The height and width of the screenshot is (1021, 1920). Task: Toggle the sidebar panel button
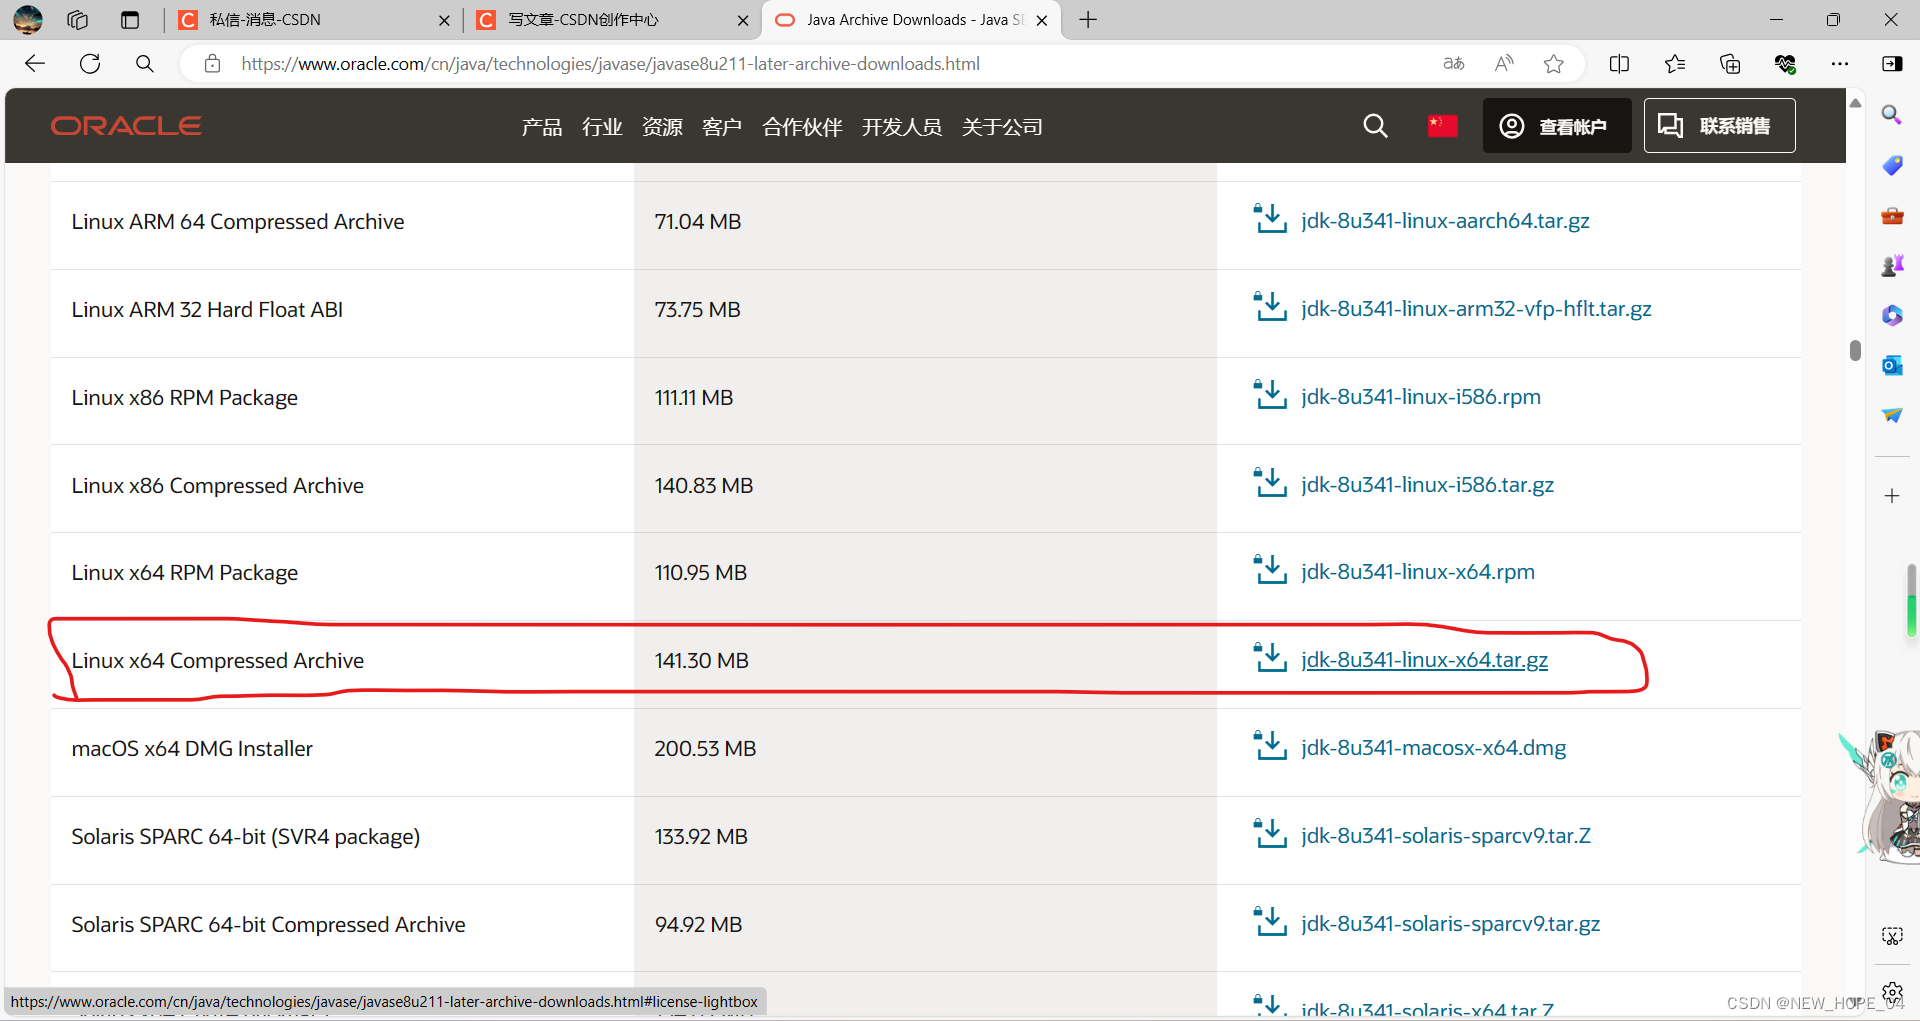(1893, 63)
